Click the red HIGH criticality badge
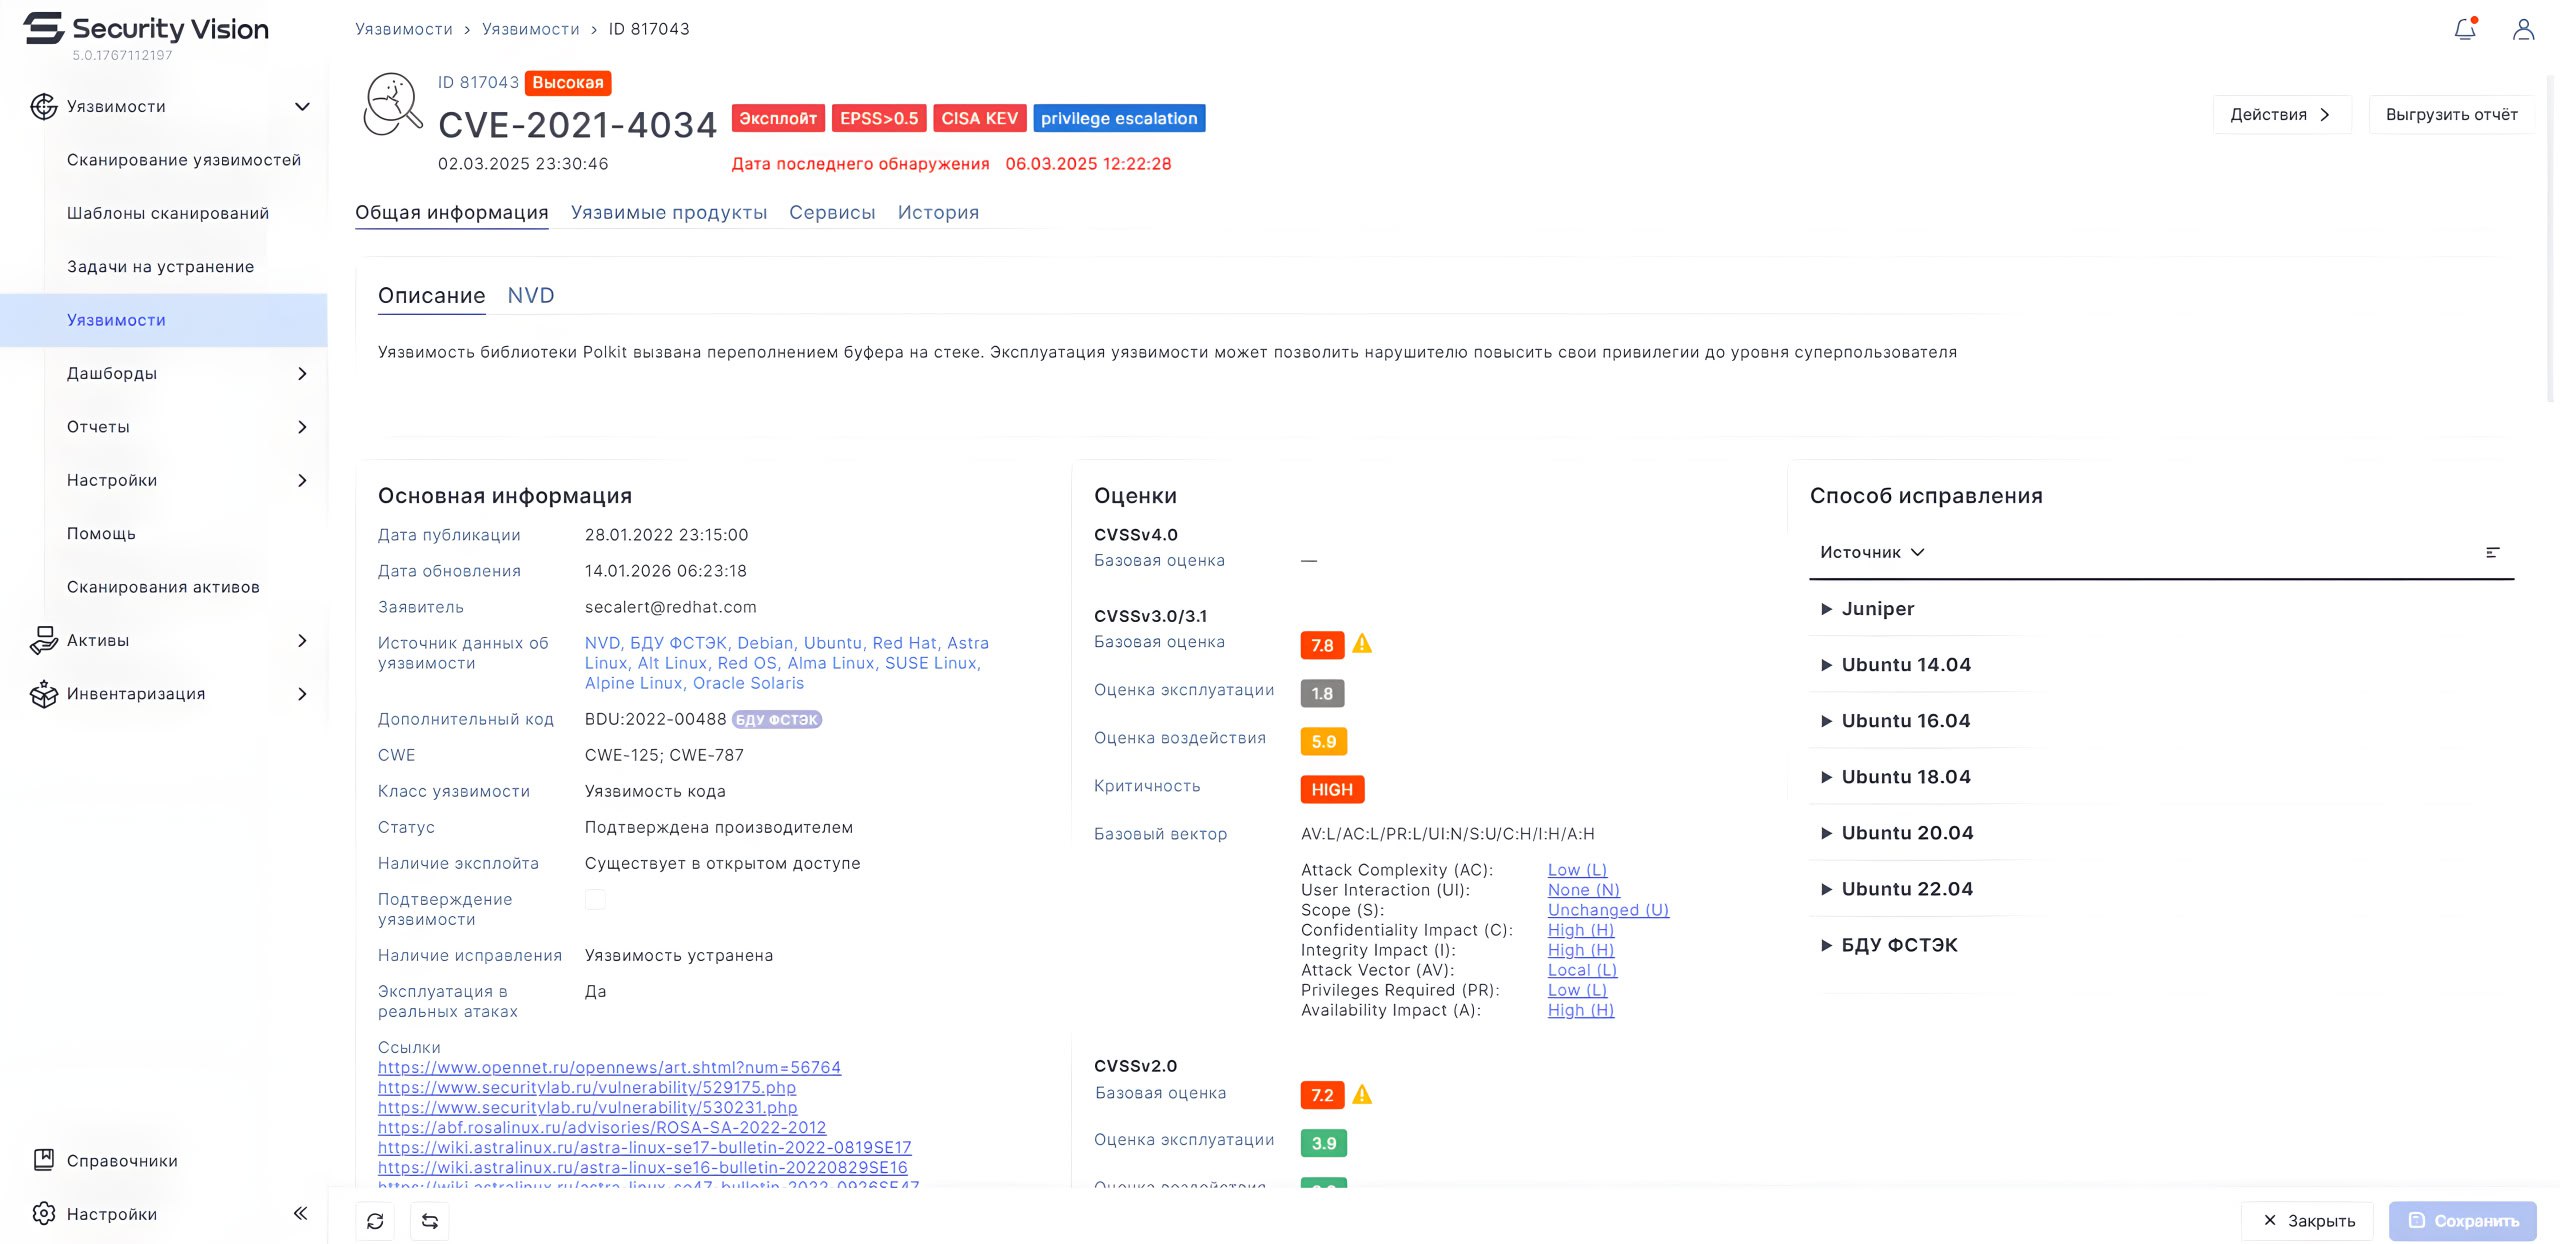The width and height of the screenshot is (2560, 1244). click(x=1331, y=789)
